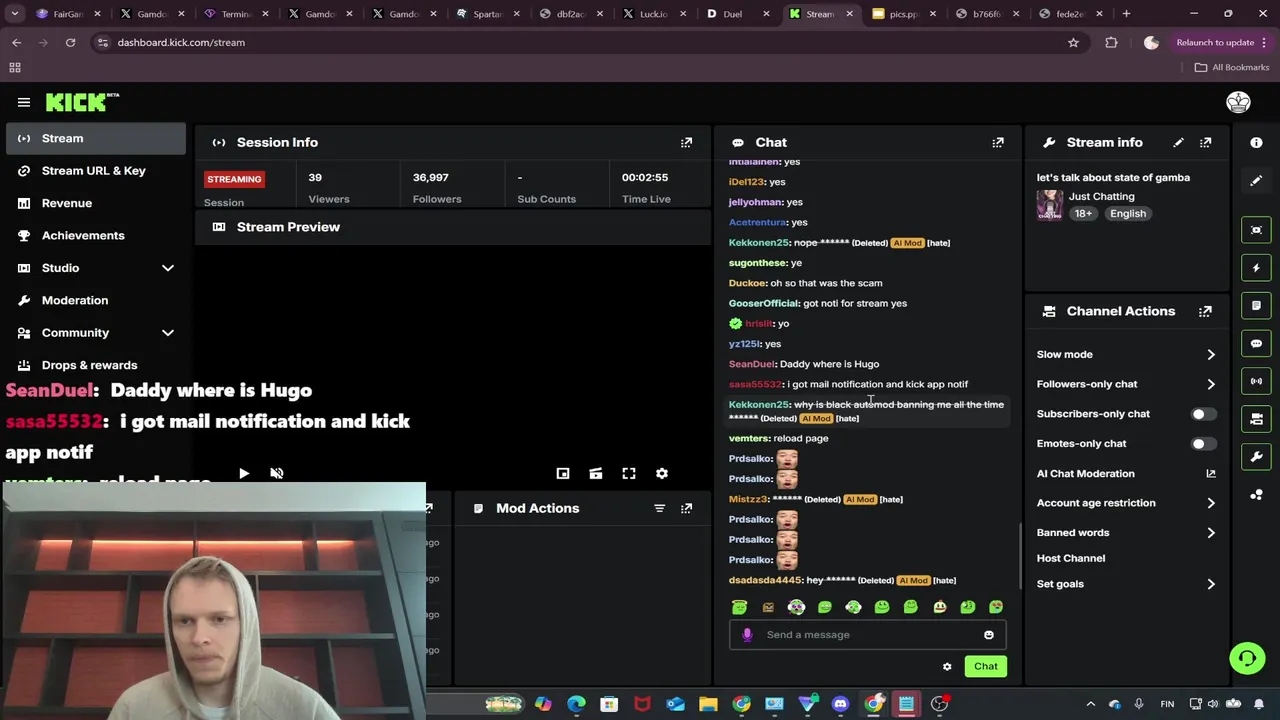The image size is (1280, 720).
Task: Pop out the Channel Actions panel
Action: [1205, 311]
